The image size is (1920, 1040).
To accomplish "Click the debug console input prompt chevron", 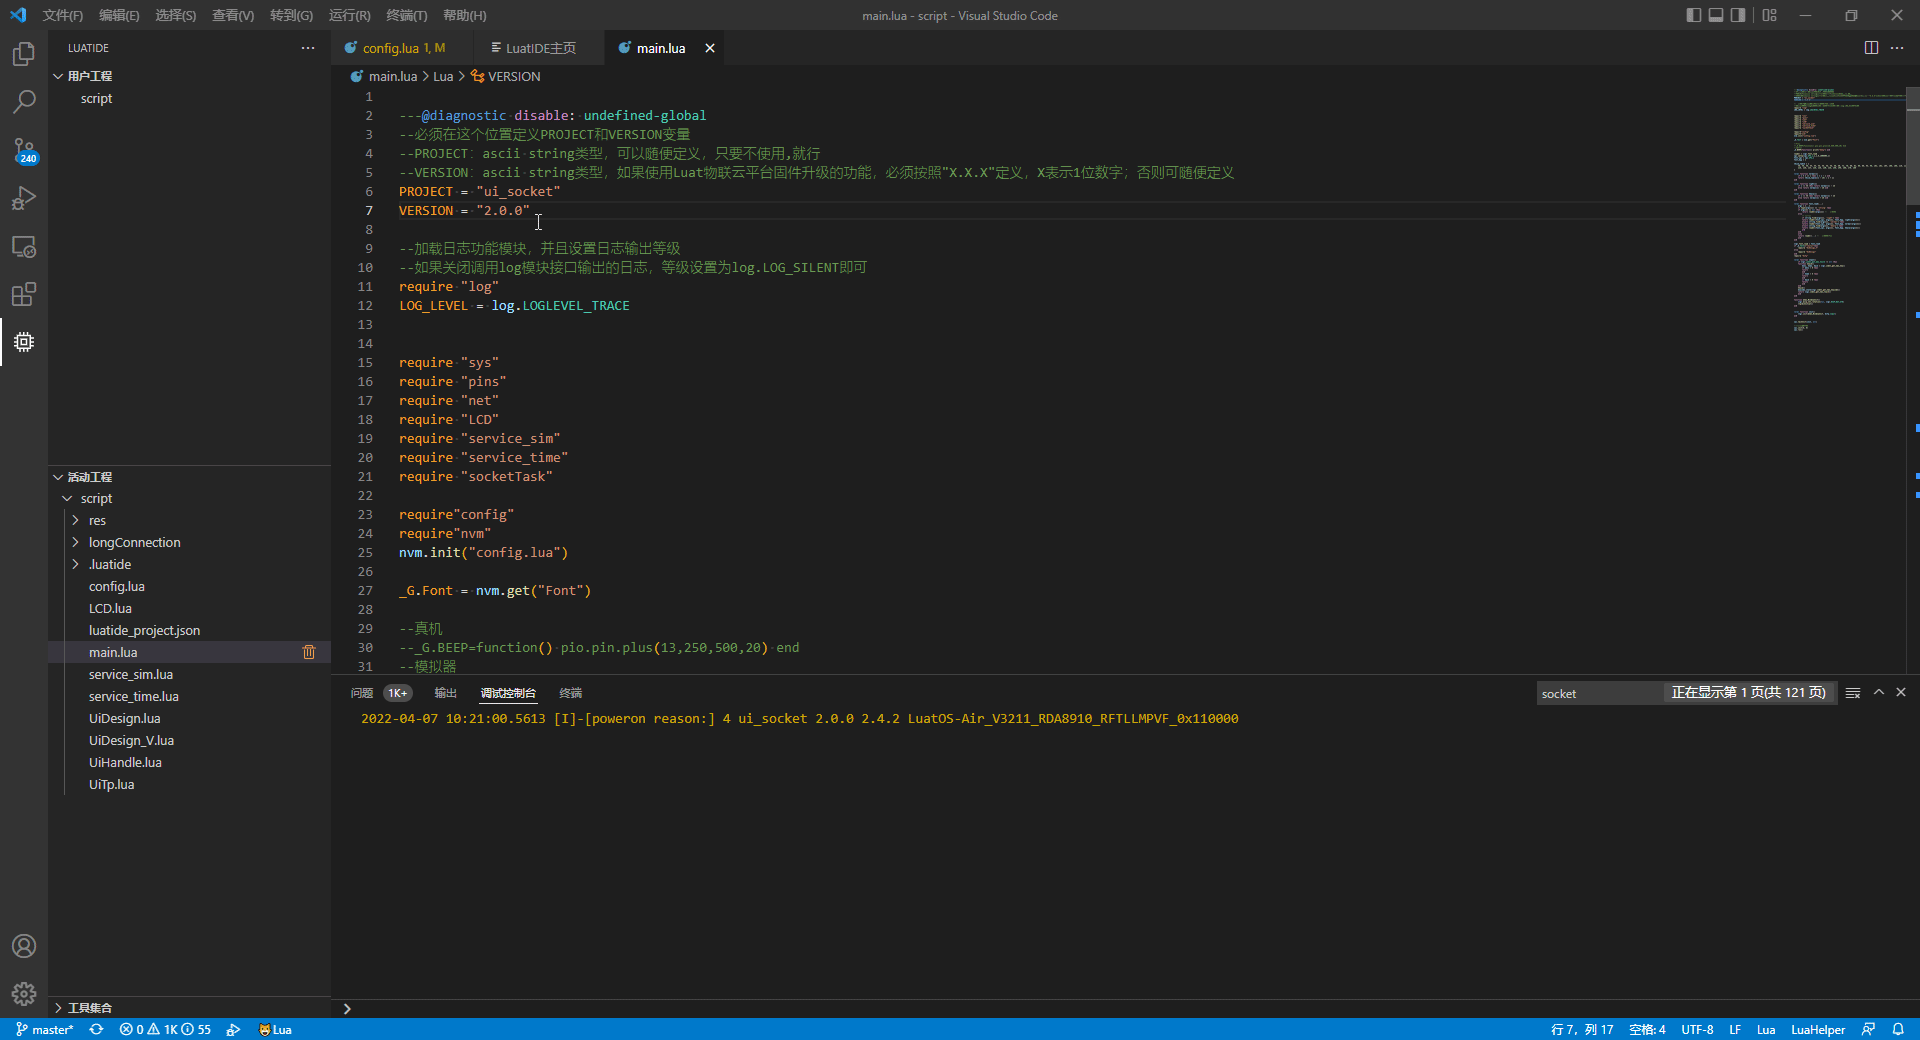I will coord(347,1008).
